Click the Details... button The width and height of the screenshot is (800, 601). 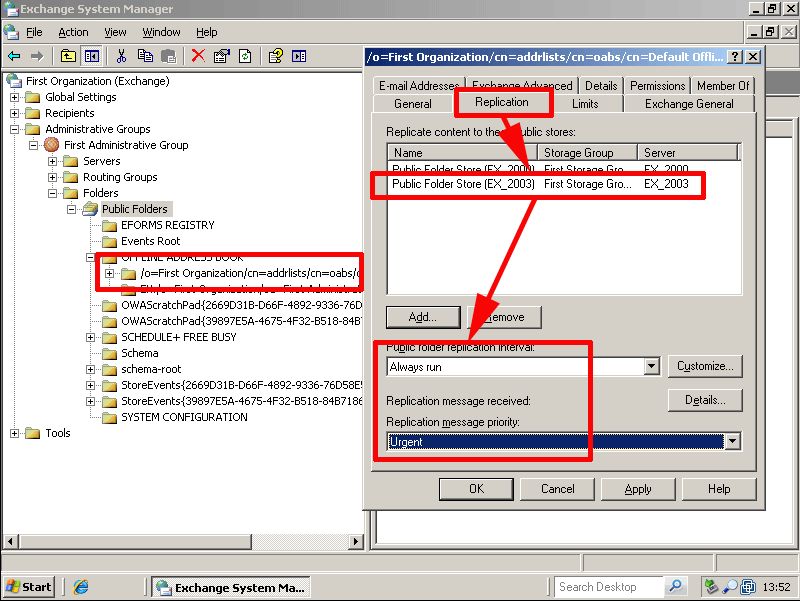705,400
